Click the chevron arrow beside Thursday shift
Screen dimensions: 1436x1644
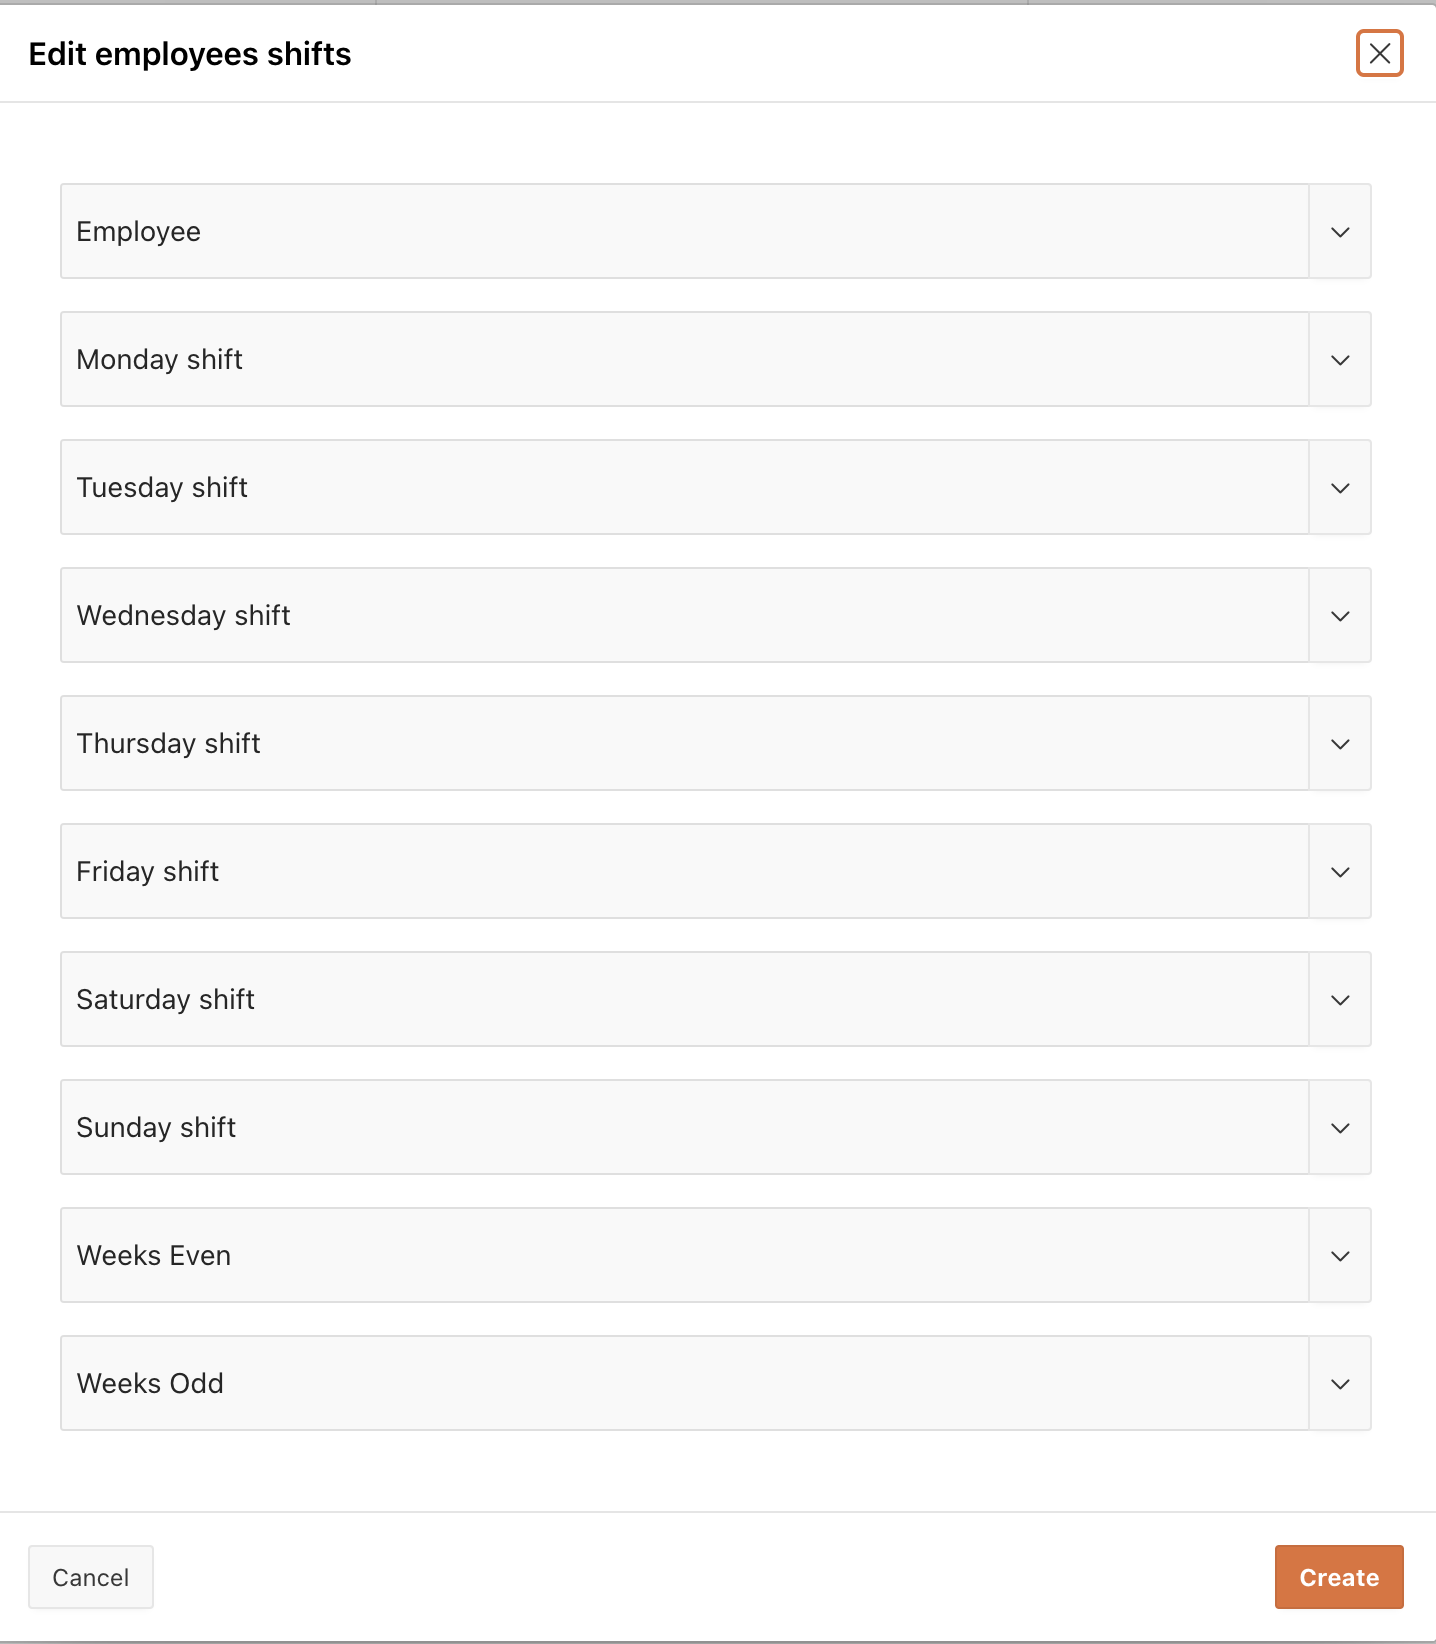point(1340,743)
